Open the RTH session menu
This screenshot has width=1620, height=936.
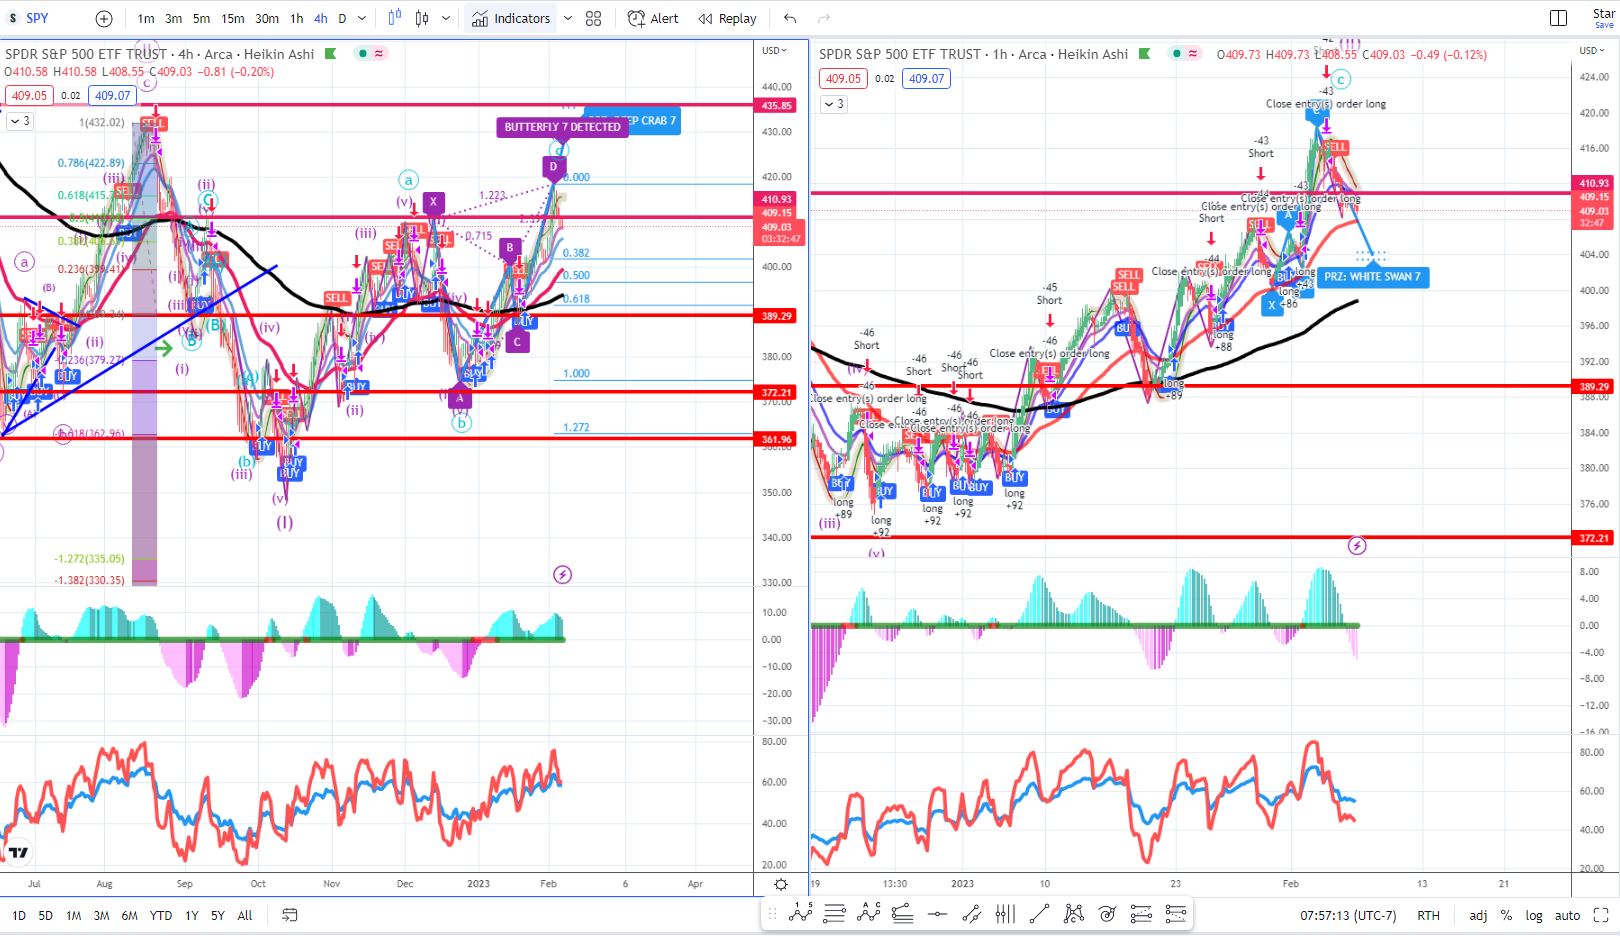pos(1428,915)
